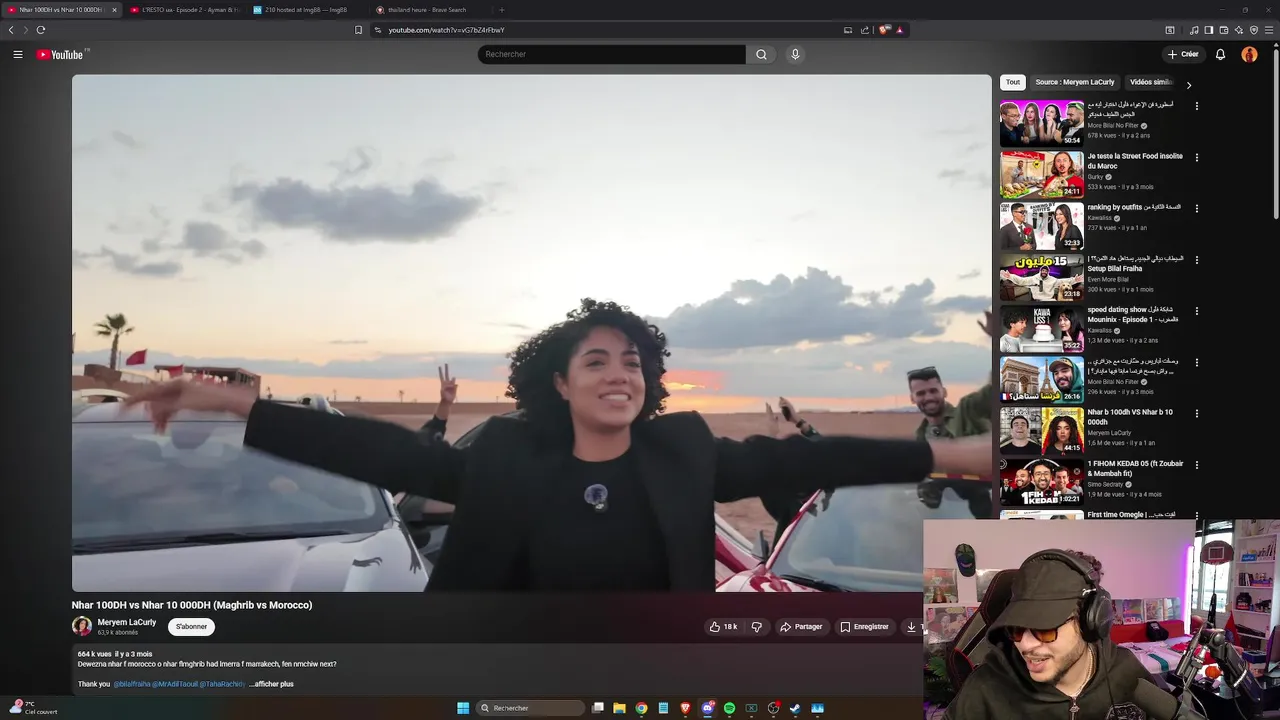Open options for ranking by outfits video

[x=1197, y=208]
